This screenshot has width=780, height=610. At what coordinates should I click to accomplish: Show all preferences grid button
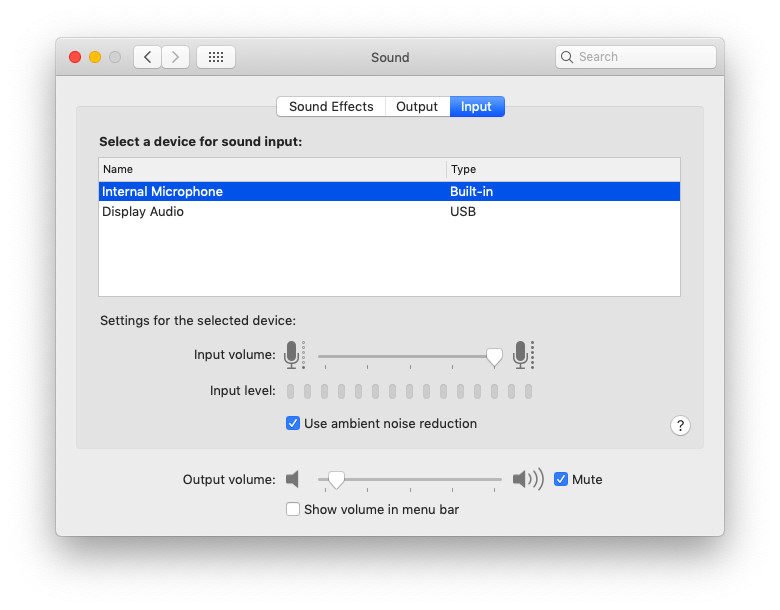(216, 57)
